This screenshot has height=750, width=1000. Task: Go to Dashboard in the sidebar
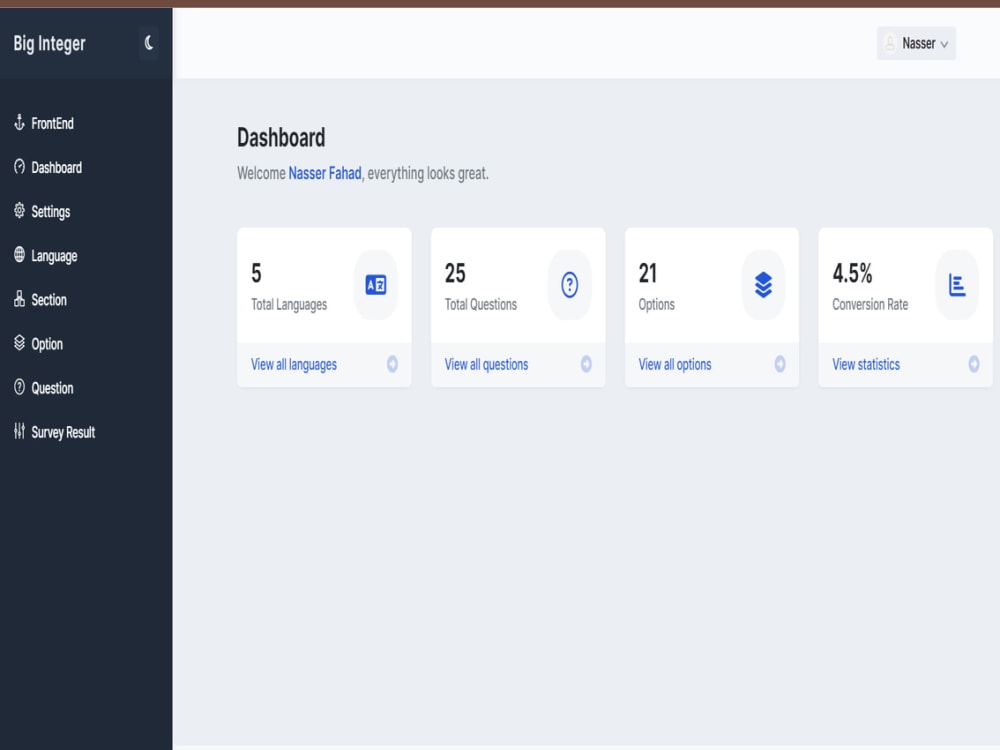point(57,168)
